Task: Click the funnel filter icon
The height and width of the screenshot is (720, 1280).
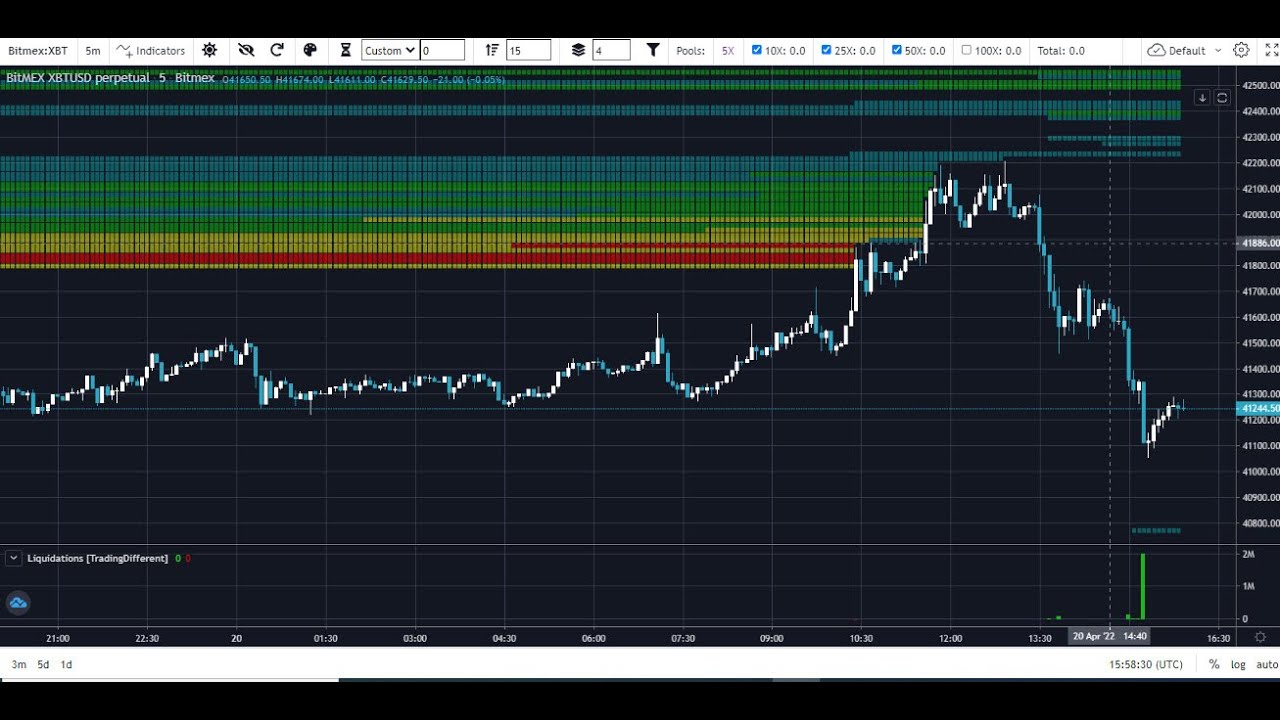Action: [x=653, y=50]
